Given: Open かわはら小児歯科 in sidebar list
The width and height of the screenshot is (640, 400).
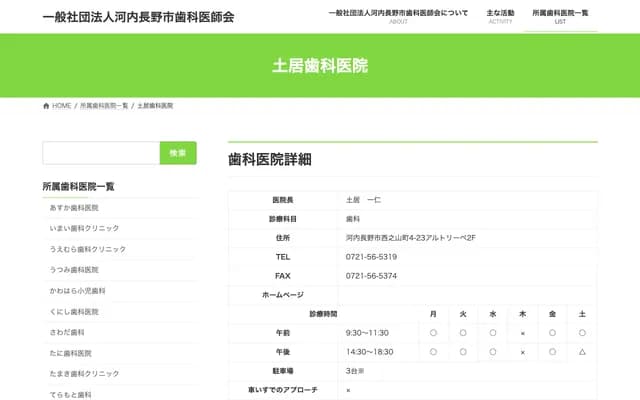Looking at the screenshot, I should click(x=78, y=291).
